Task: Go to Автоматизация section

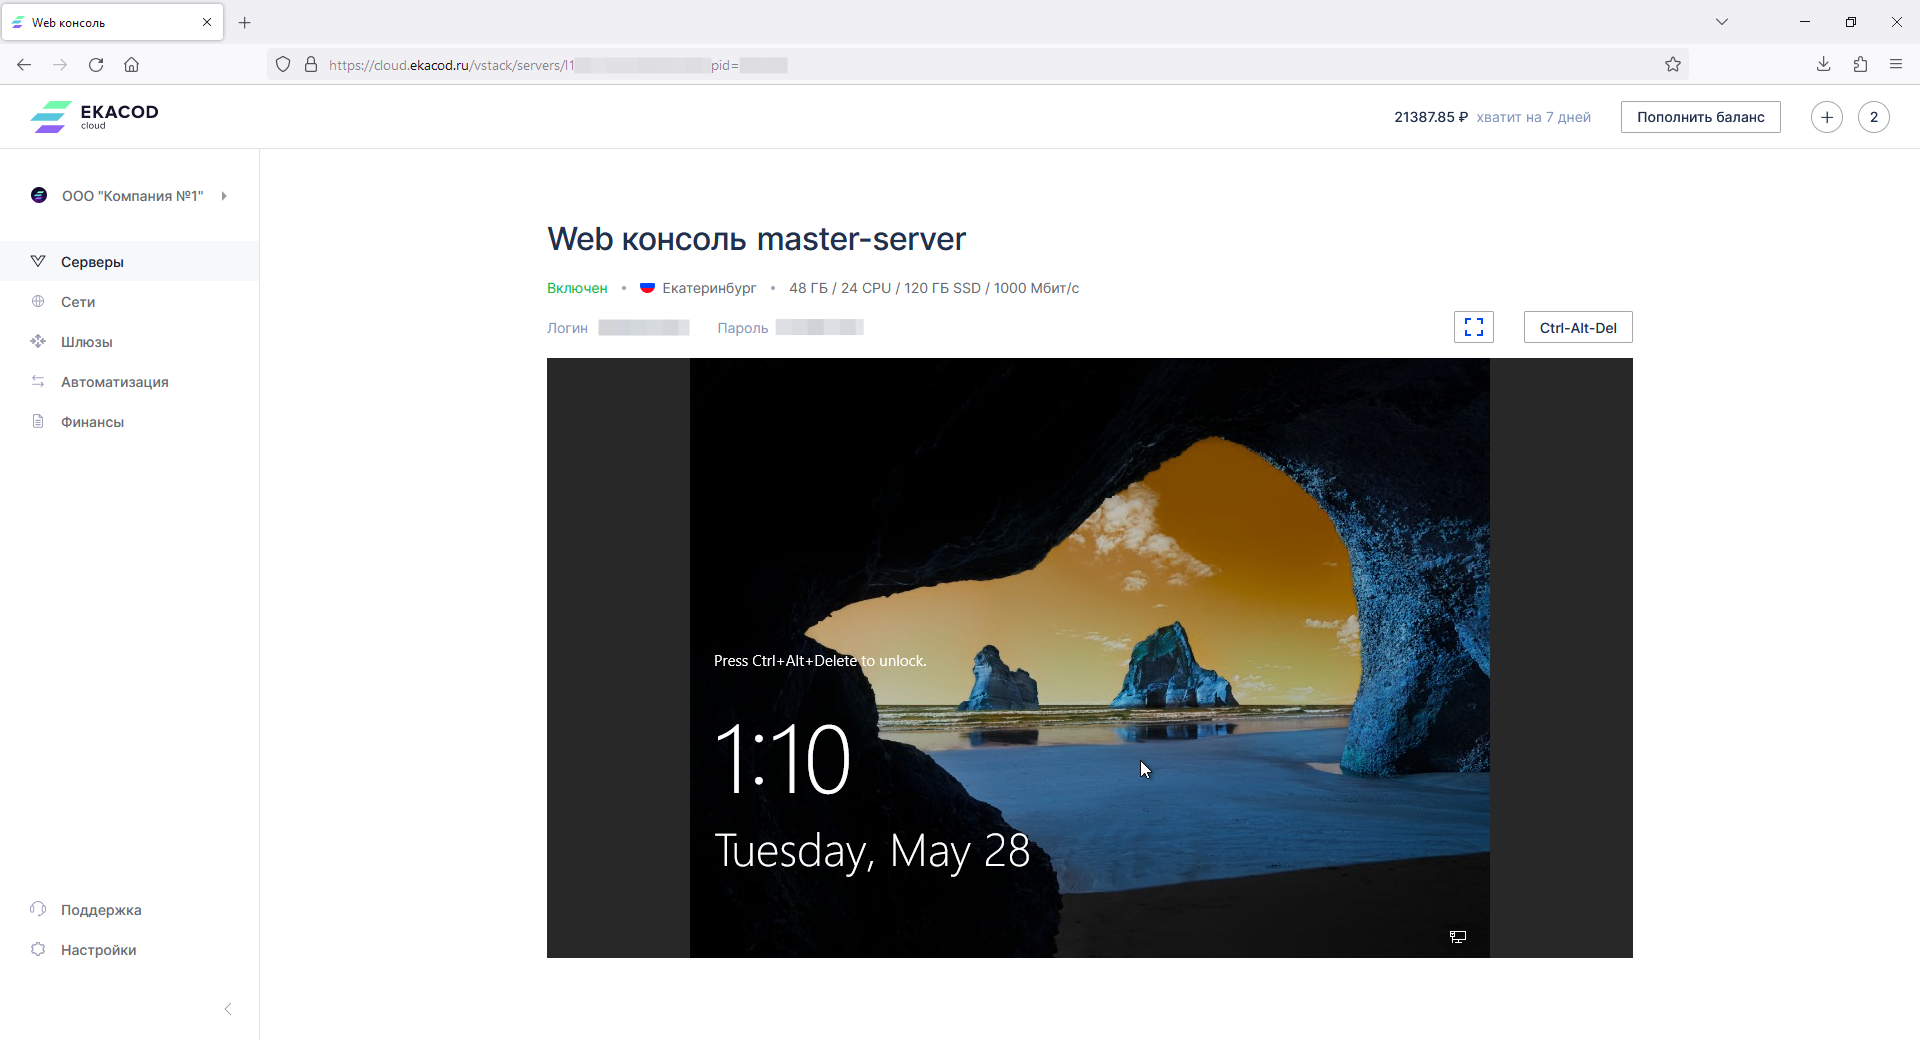Action: (114, 382)
